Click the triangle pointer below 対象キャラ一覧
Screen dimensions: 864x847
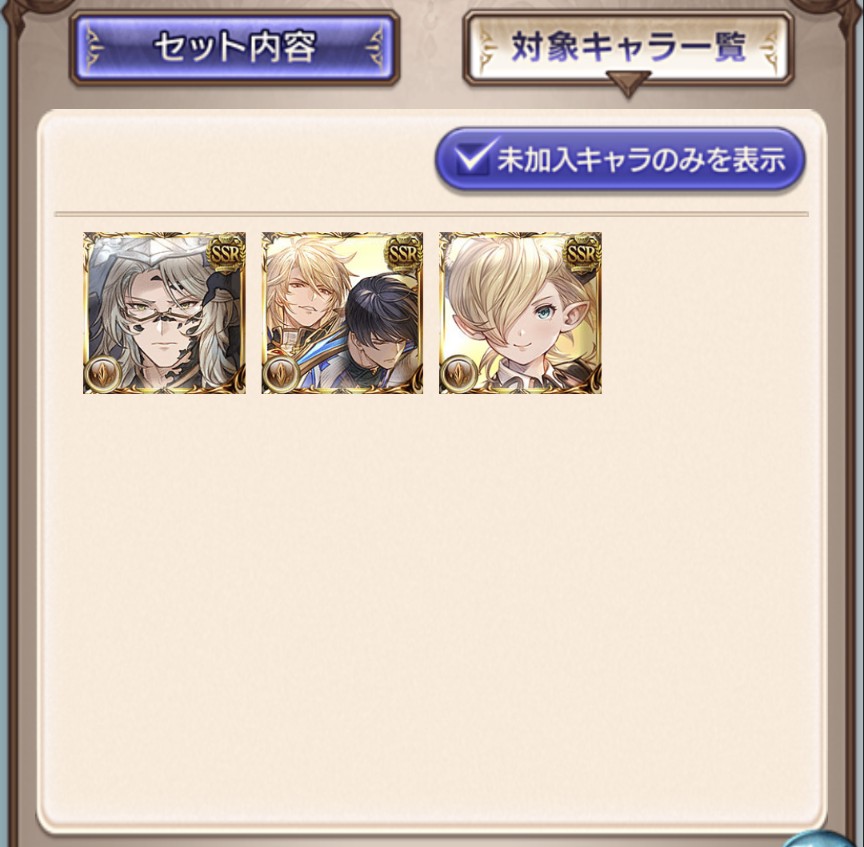[x=628, y=85]
